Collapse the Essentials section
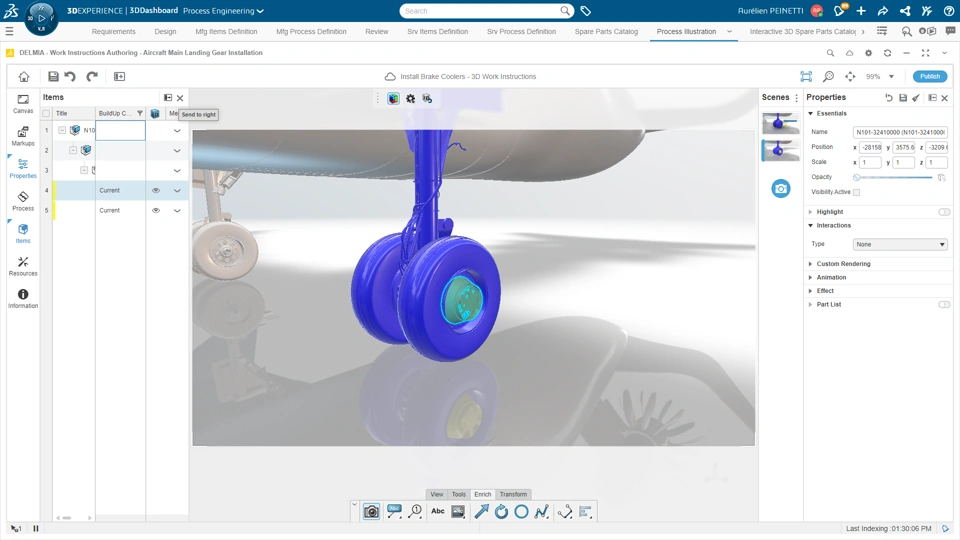 click(811, 113)
